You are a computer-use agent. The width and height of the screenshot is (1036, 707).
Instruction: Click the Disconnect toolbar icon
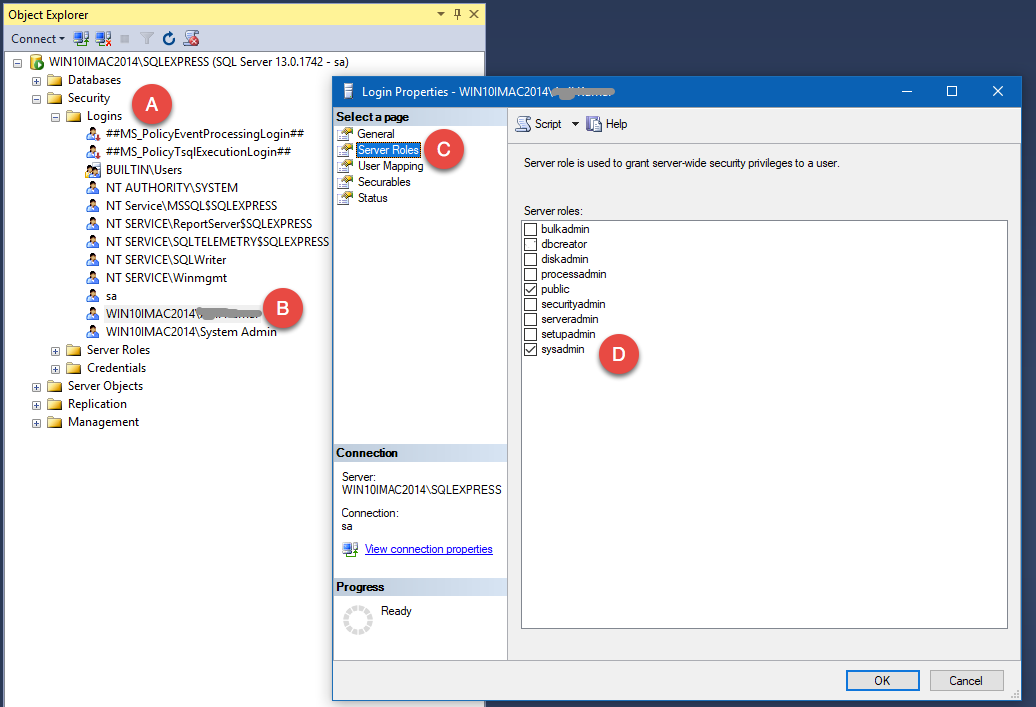tap(103, 39)
